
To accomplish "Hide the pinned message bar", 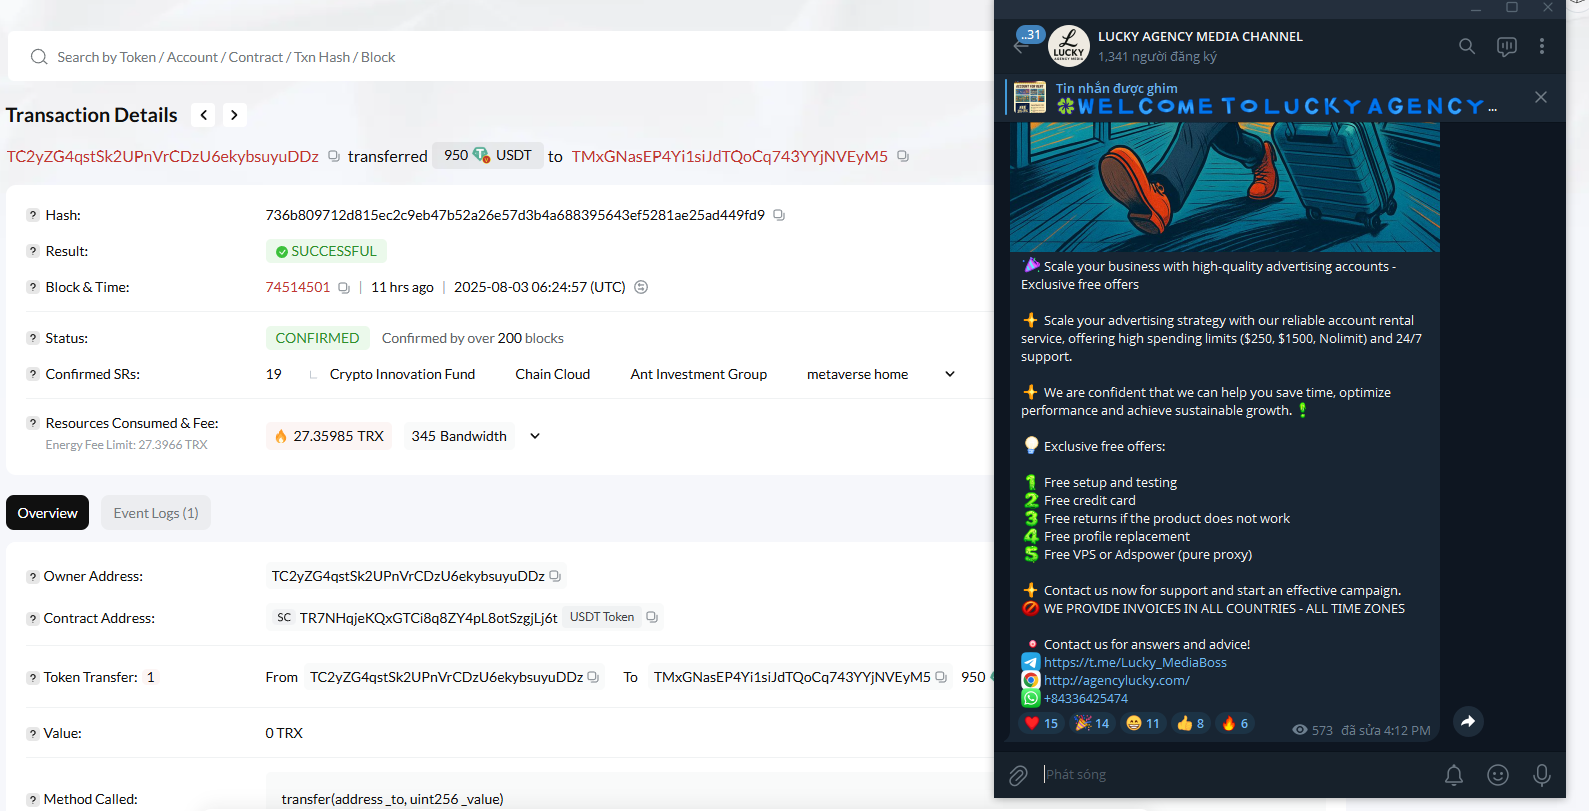I will coord(1541,97).
